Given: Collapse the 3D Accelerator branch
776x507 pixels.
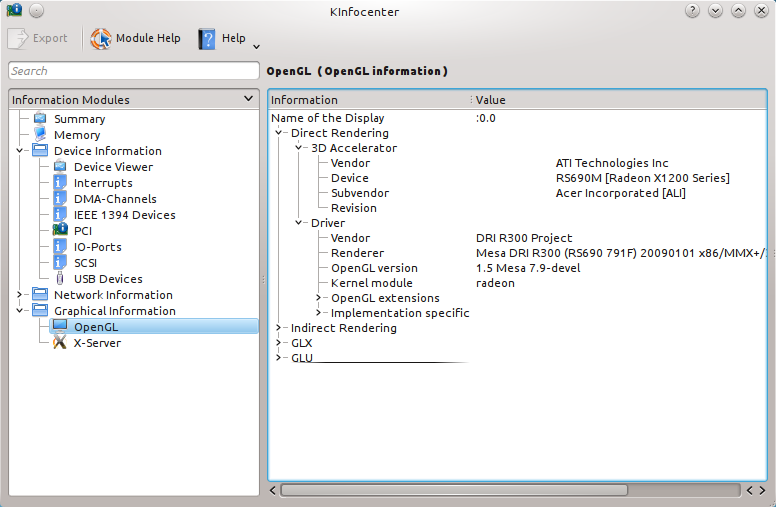Looking at the screenshot, I should click(x=299, y=148).
